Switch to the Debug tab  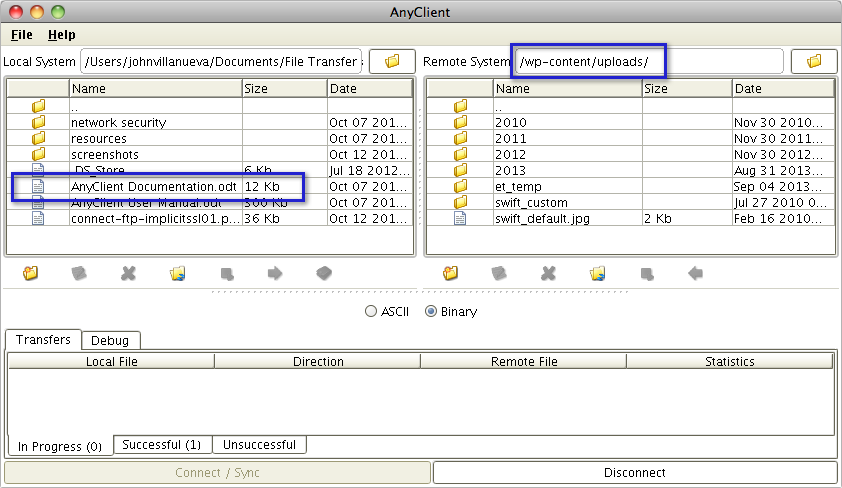pos(110,340)
